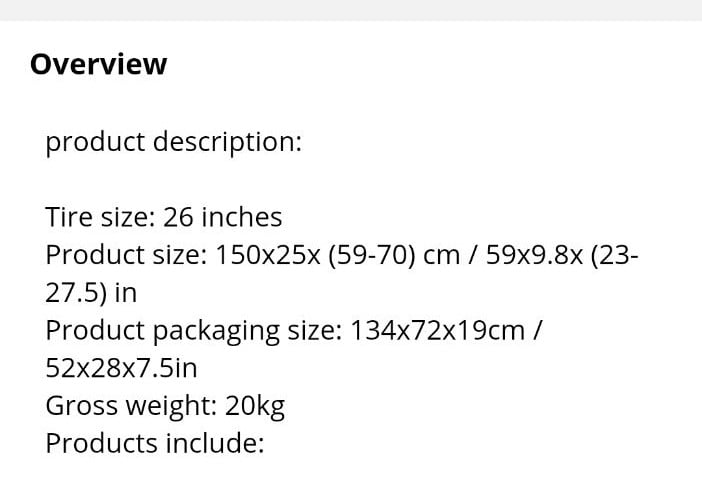702x492 pixels.
Task: Click the 'Tire size: 26 inches' line
Action: [164, 217]
